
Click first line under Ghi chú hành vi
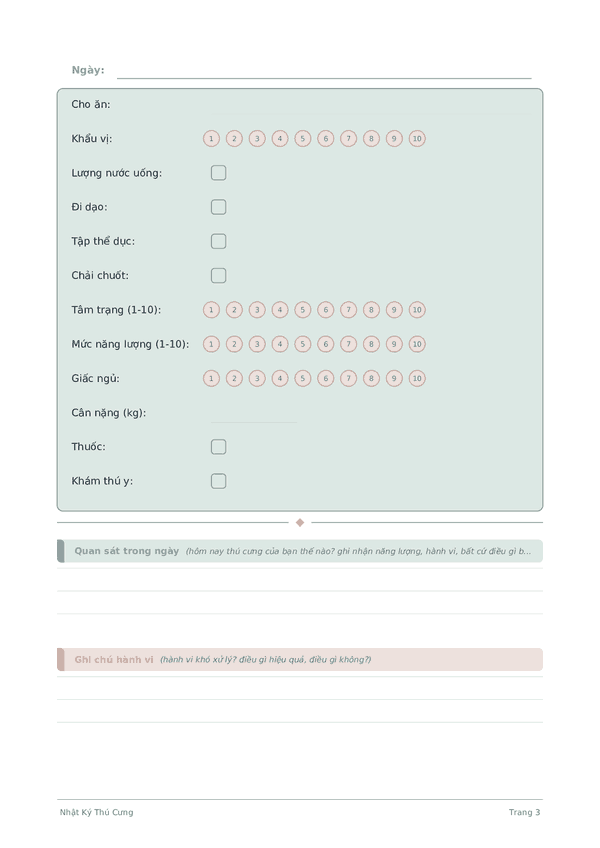pyautogui.click(x=300, y=688)
